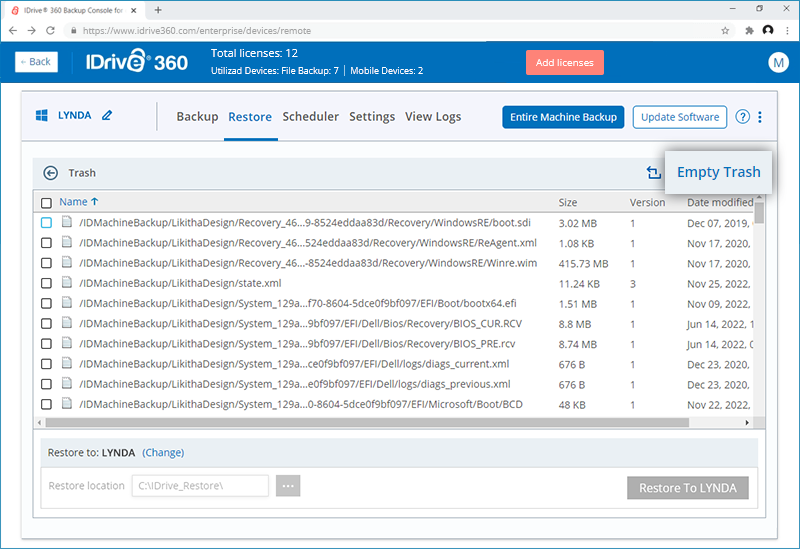Image resolution: width=800 pixels, height=549 pixels.
Task: Sort files by the Name column
Action: pyautogui.click(x=79, y=202)
